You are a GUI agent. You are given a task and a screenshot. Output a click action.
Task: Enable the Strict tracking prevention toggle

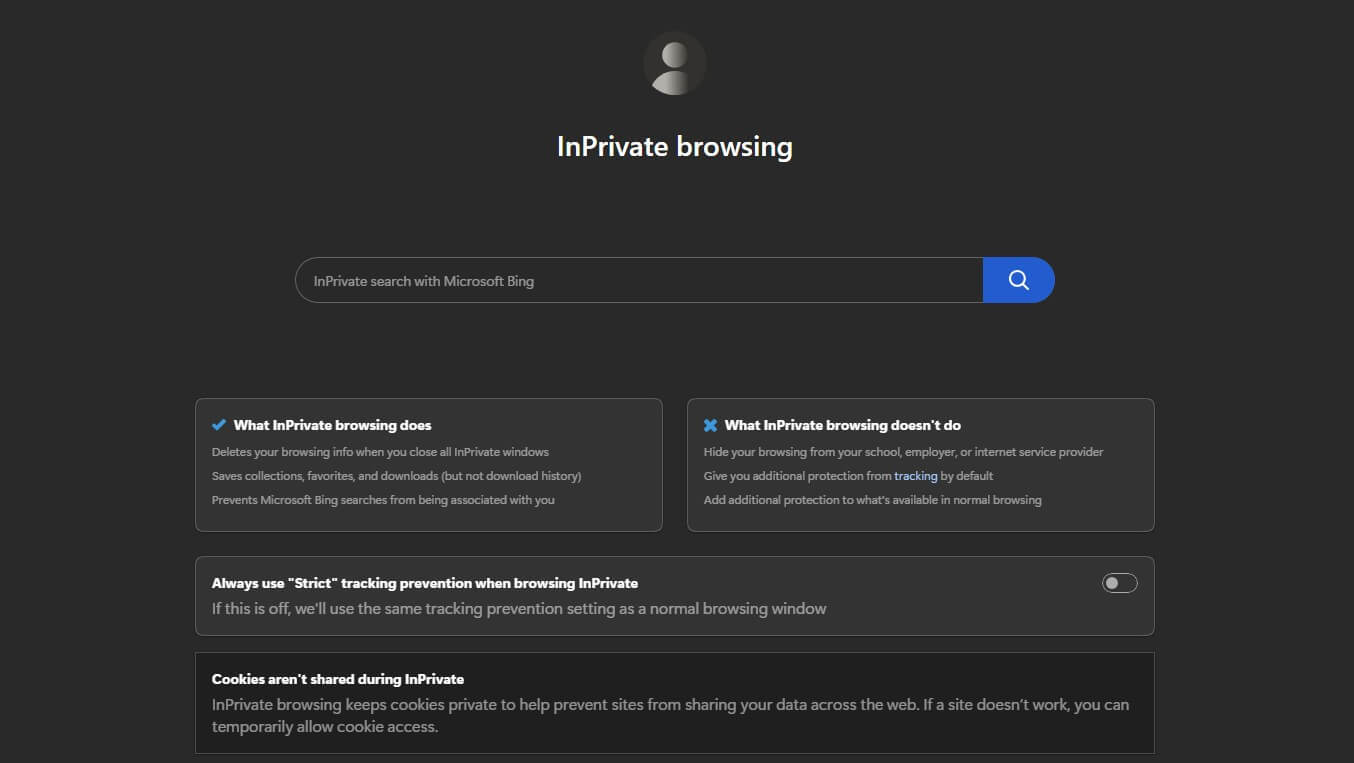[1119, 583]
